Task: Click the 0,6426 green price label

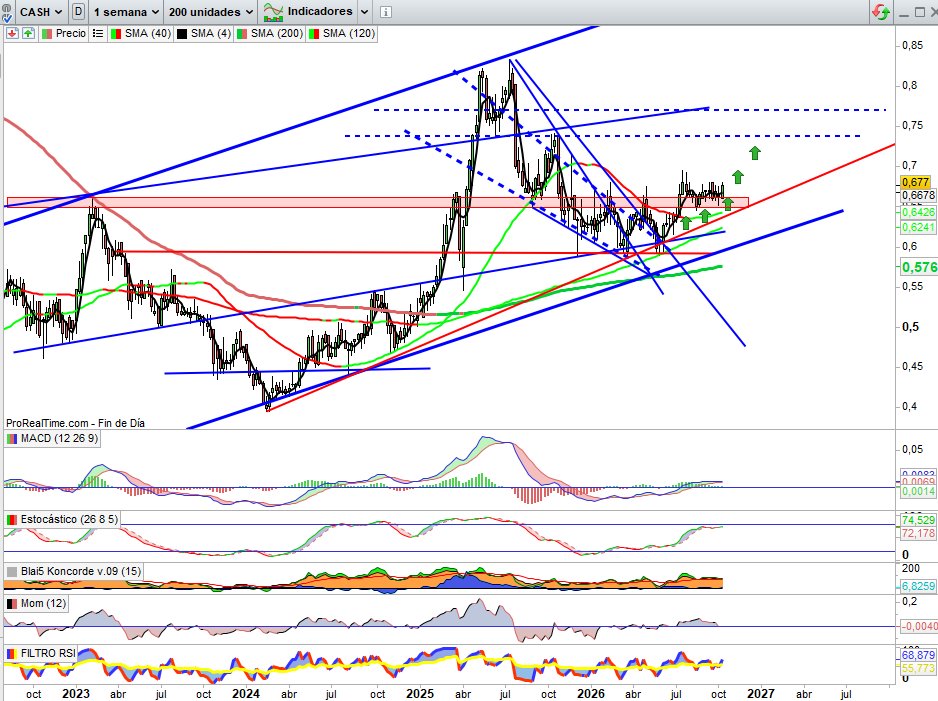Action: [x=918, y=212]
